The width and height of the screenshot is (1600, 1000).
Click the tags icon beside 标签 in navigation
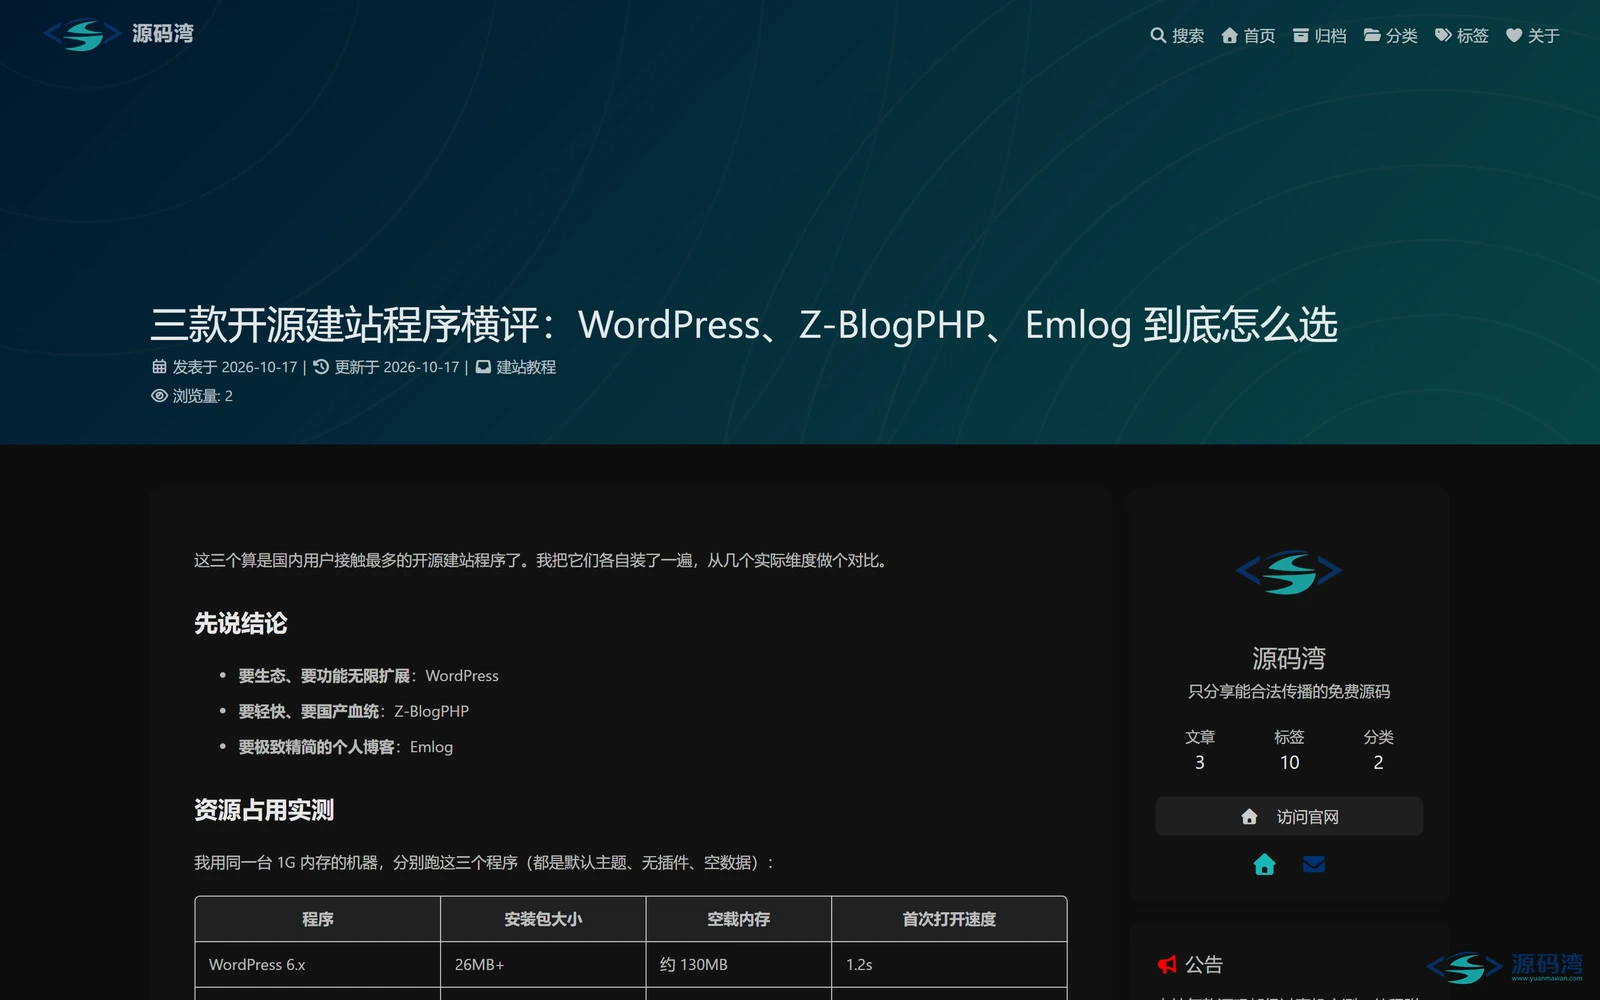(1444, 35)
